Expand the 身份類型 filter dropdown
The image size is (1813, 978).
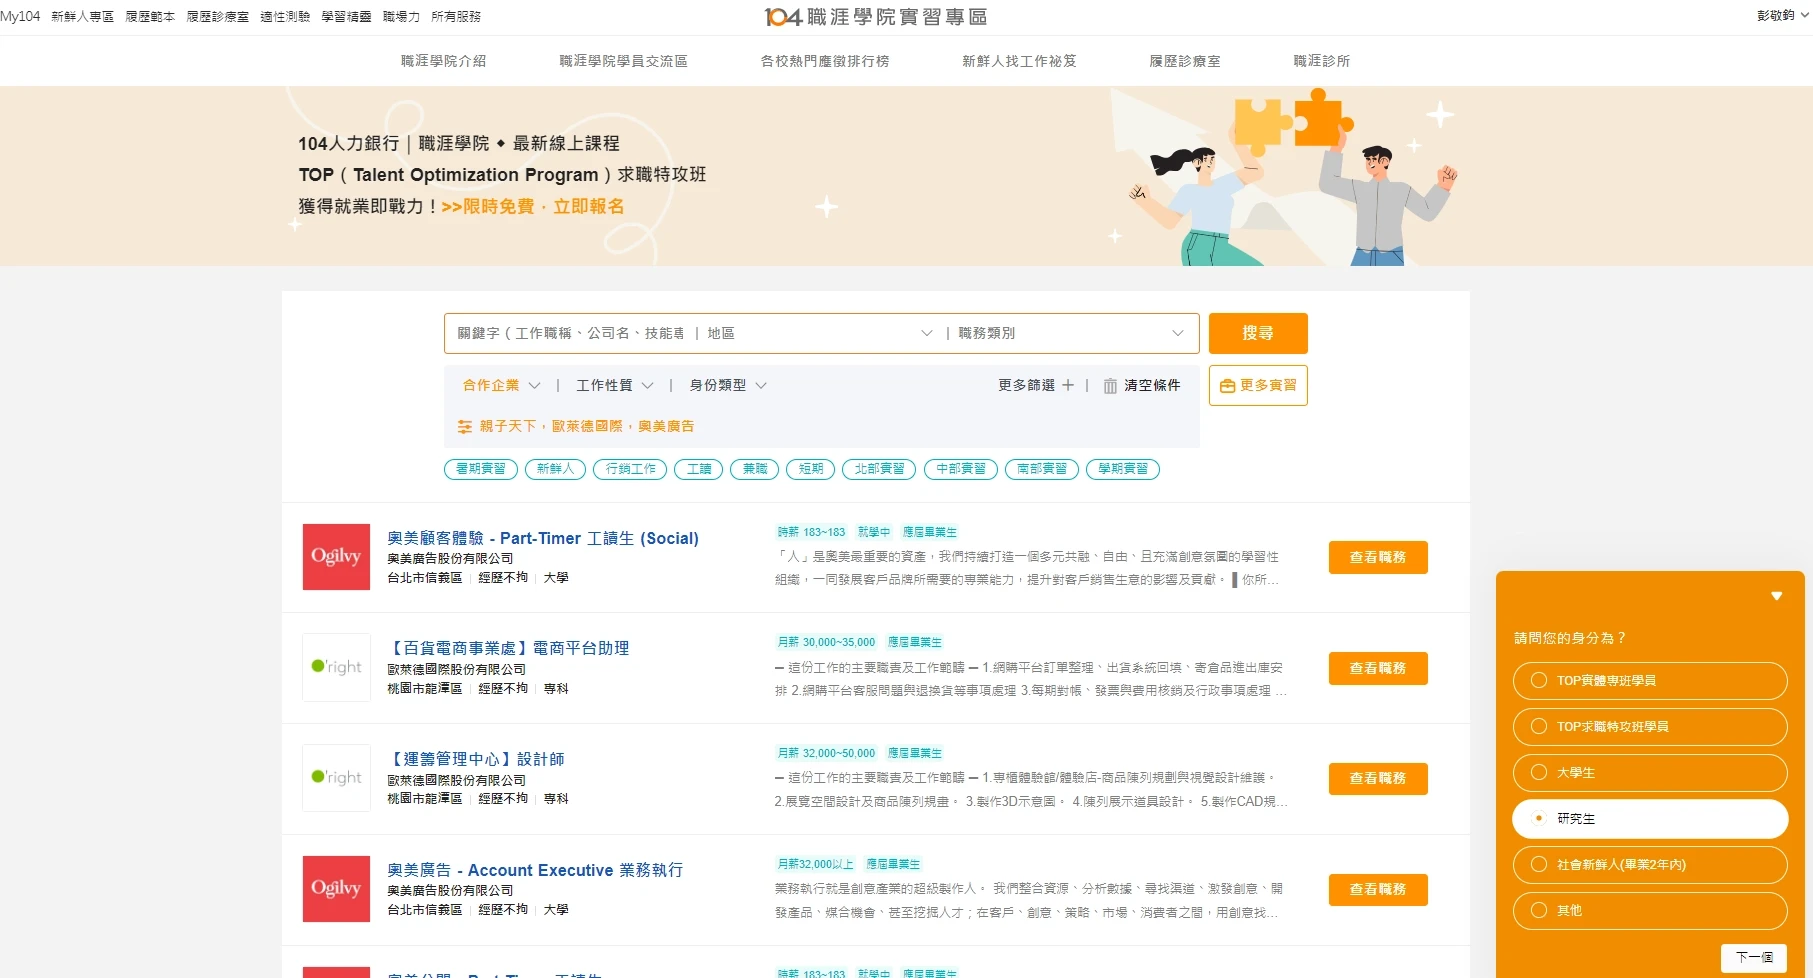(x=728, y=385)
